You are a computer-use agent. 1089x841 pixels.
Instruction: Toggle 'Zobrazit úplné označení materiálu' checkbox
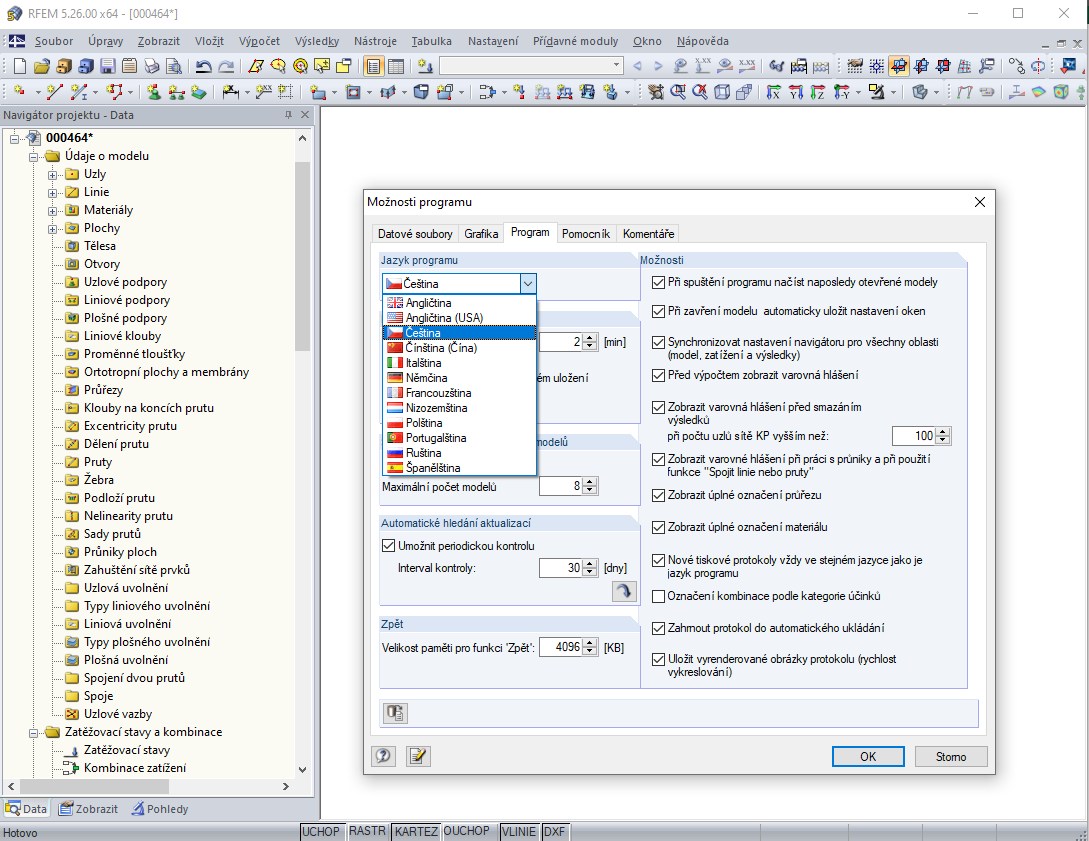[x=658, y=528]
